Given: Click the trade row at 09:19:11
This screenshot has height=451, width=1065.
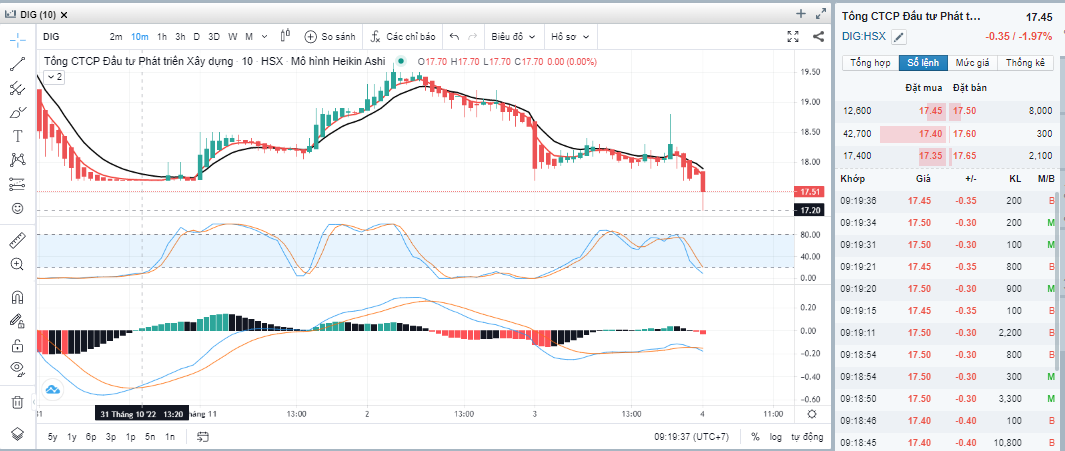Looking at the screenshot, I should coord(947,333).
